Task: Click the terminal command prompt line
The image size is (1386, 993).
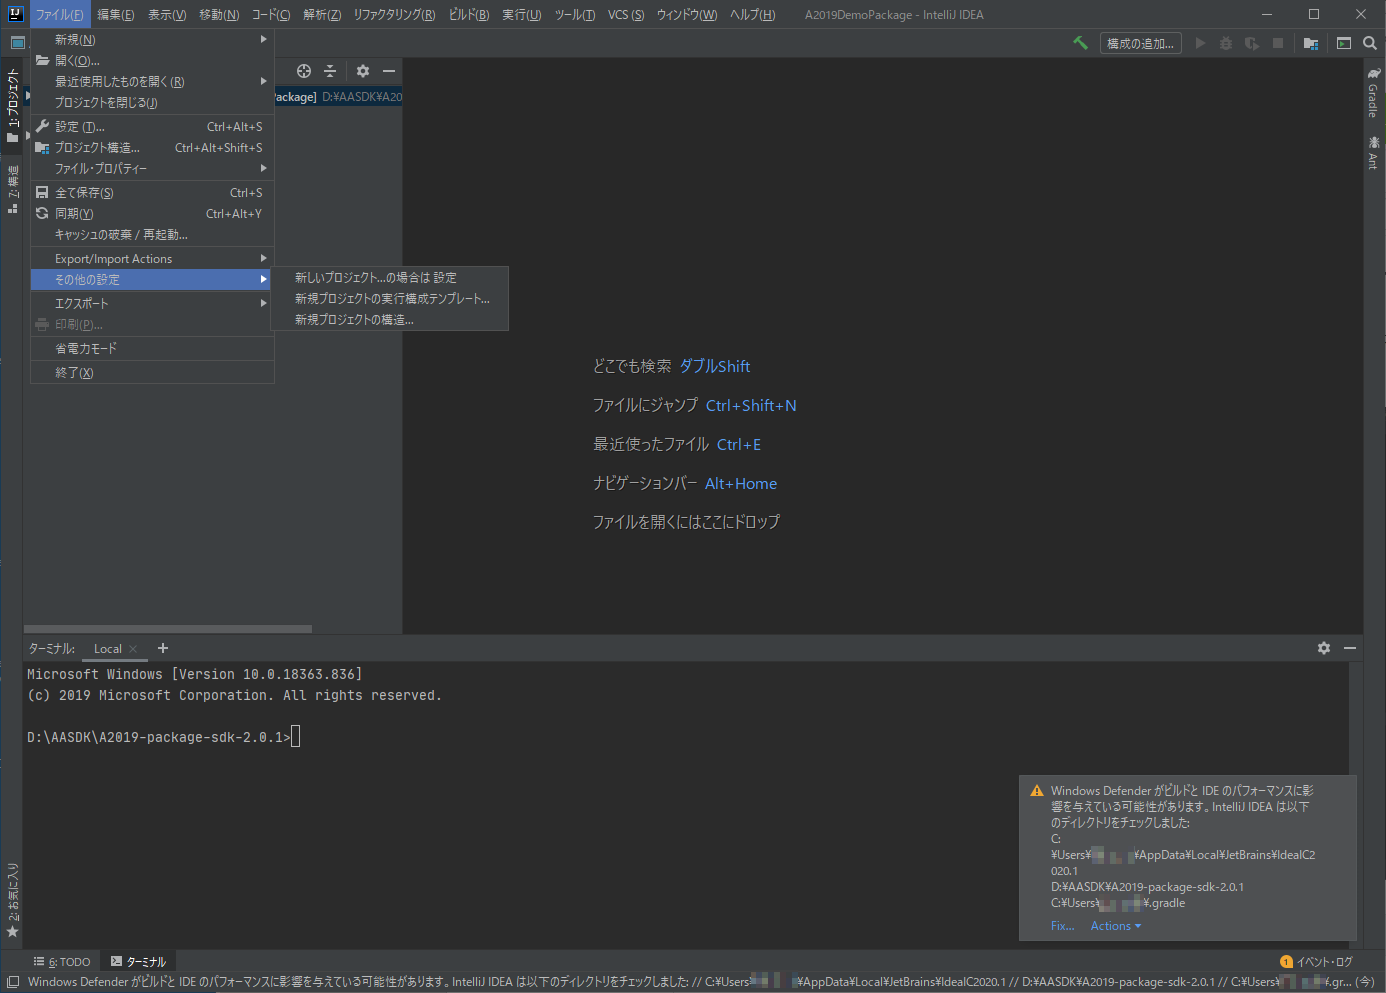Action: click(x=163, y=737)
